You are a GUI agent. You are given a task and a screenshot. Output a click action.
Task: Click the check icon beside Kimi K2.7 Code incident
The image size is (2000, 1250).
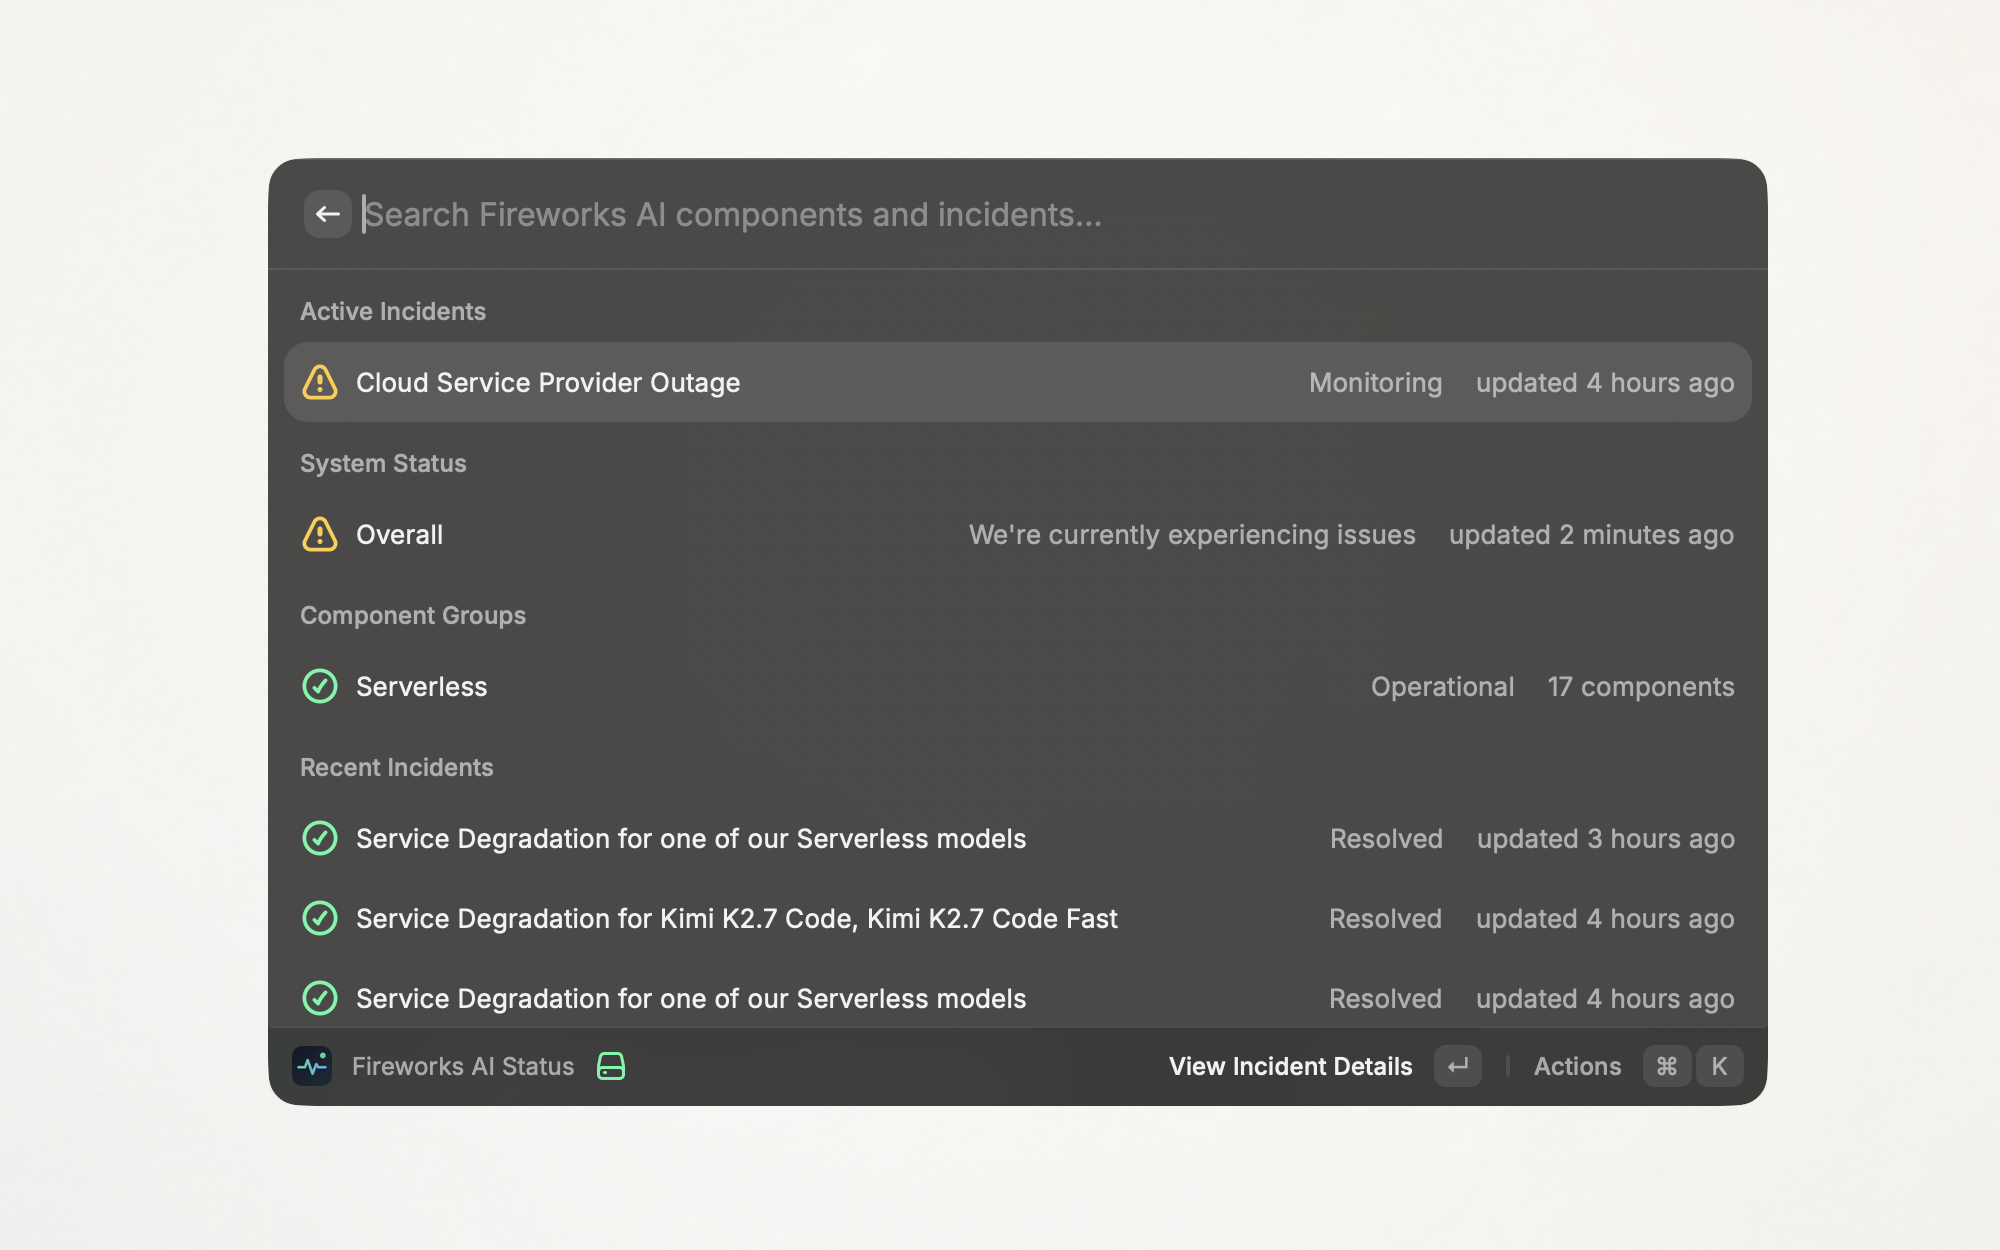click(320, 918)
